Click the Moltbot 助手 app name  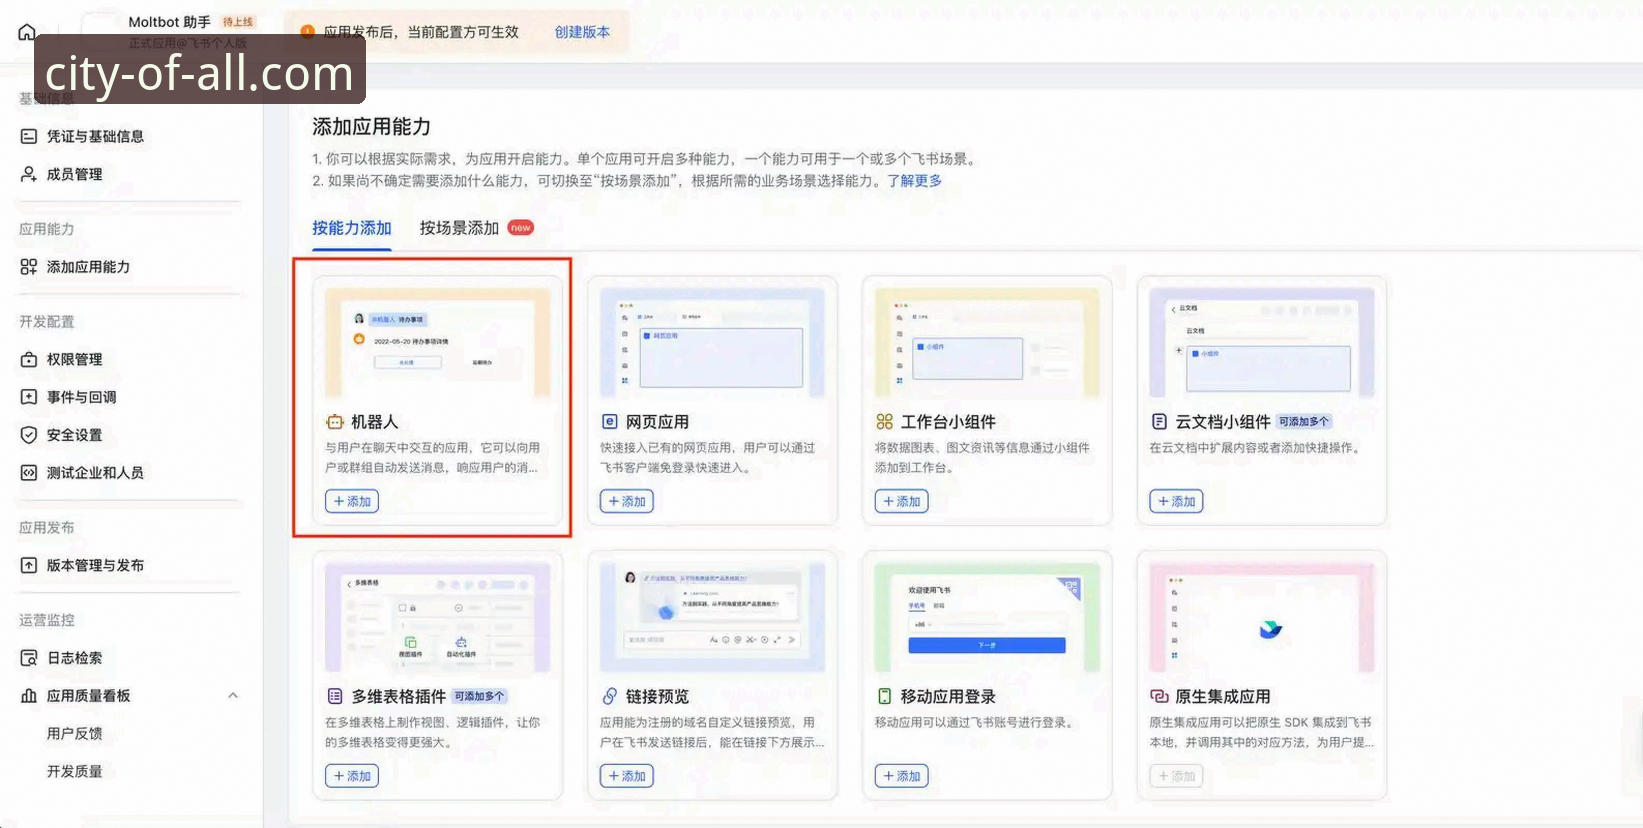point(170,22)
